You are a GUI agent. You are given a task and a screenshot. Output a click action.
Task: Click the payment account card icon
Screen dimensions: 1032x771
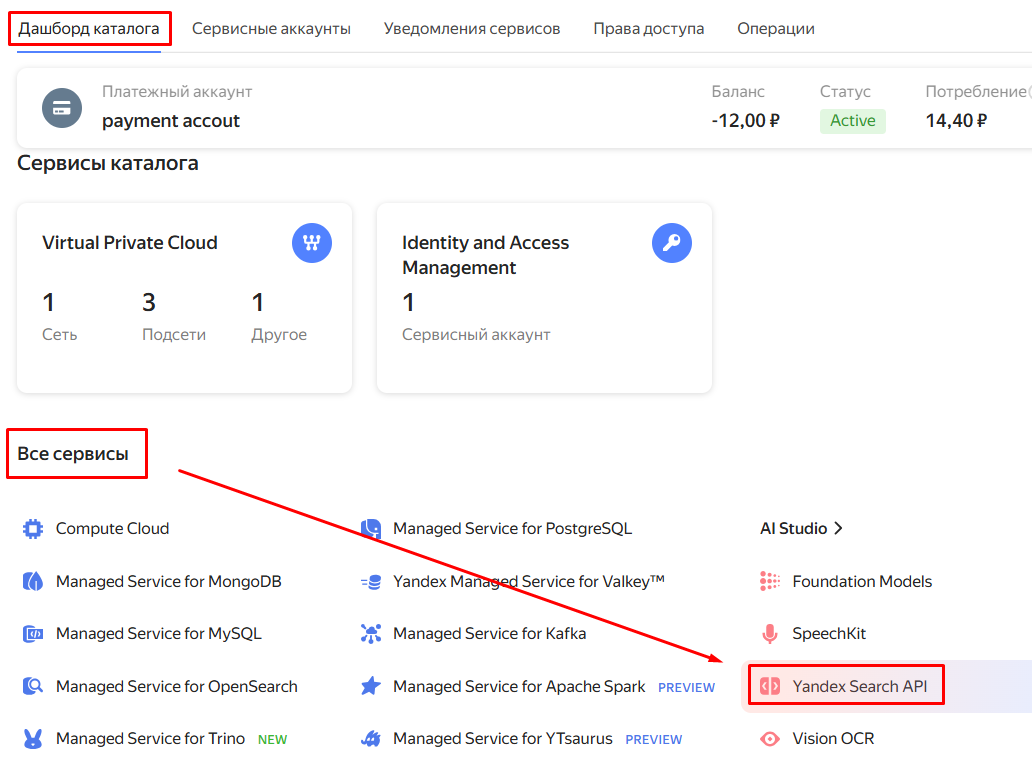pyautogui.click(x=62, y=108)
